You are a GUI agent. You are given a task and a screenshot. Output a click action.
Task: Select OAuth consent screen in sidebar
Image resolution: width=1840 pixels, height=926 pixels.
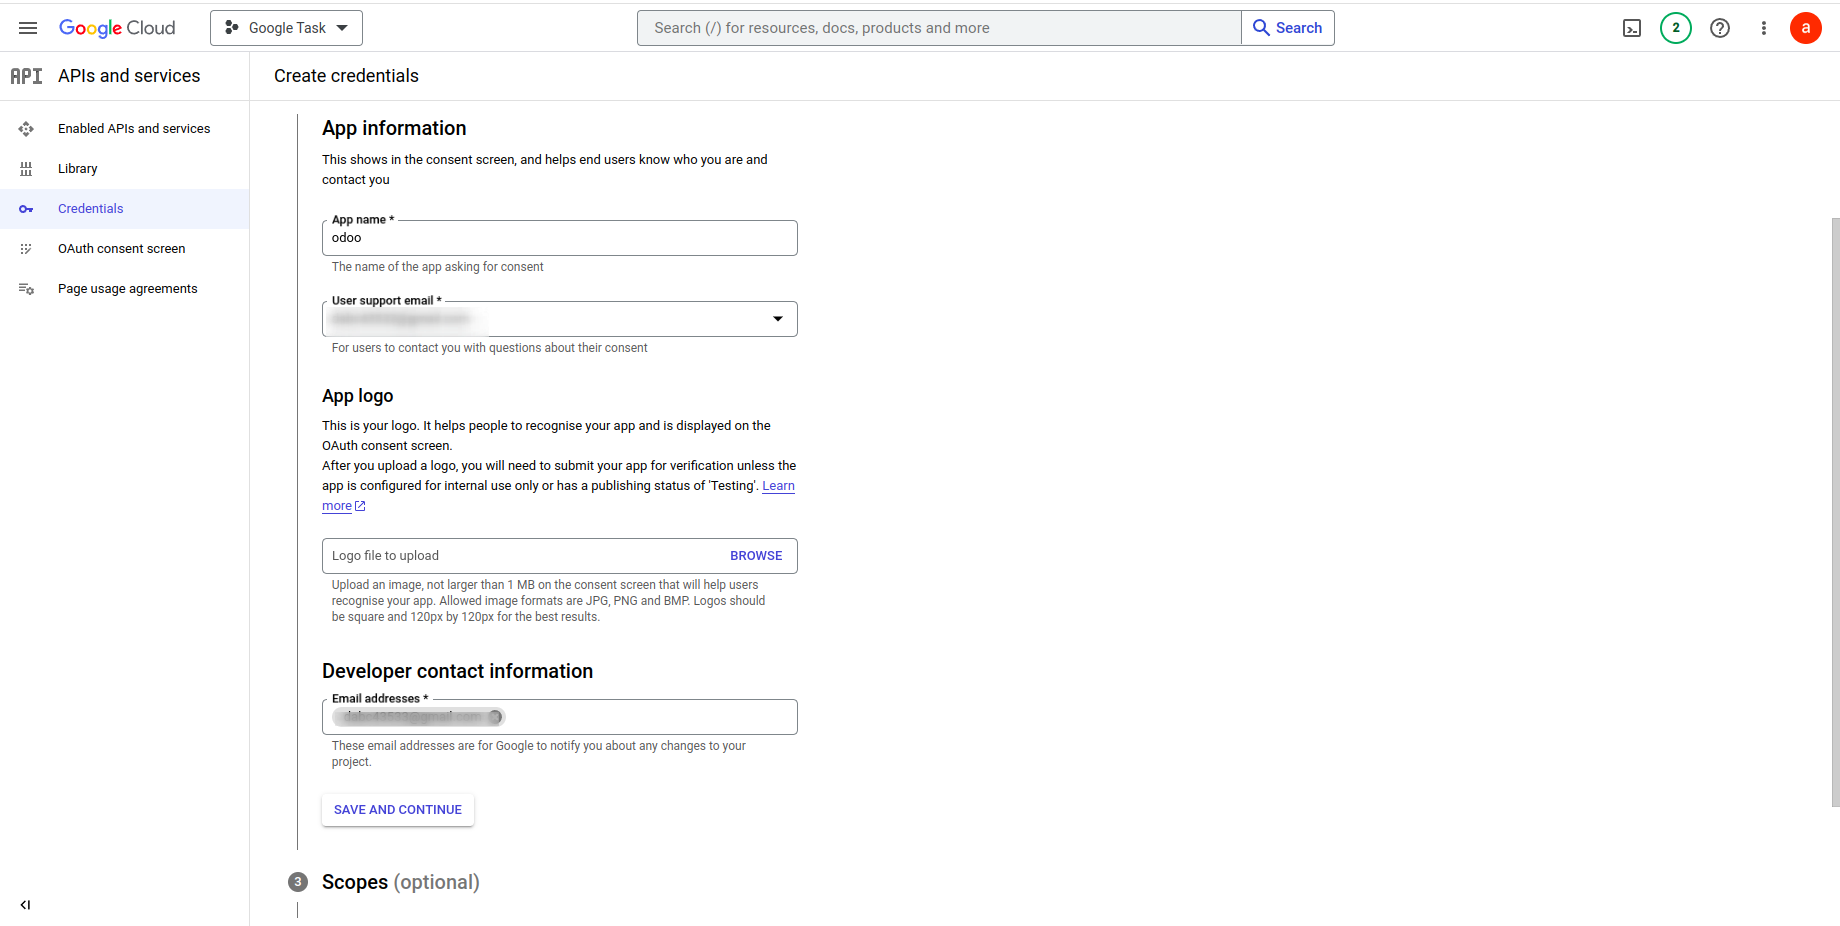(x=121, y=249)
